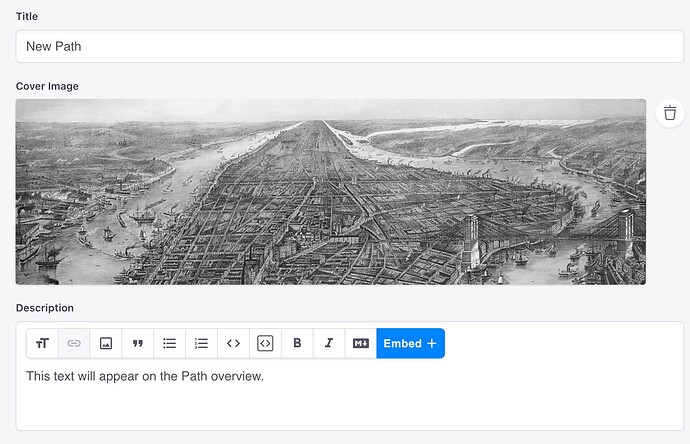This screenshot has width=690, height=444.
Task: Toggle bold formatting
Action: (x=297, y=343)
